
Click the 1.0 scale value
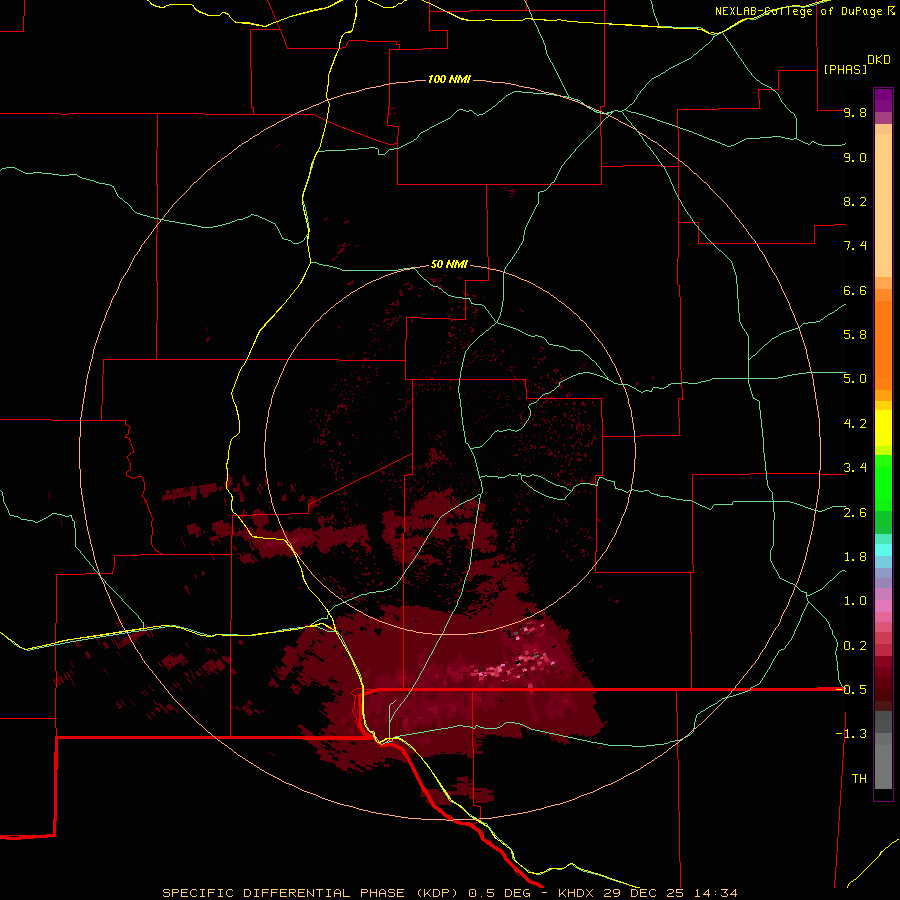pos(855,601)
